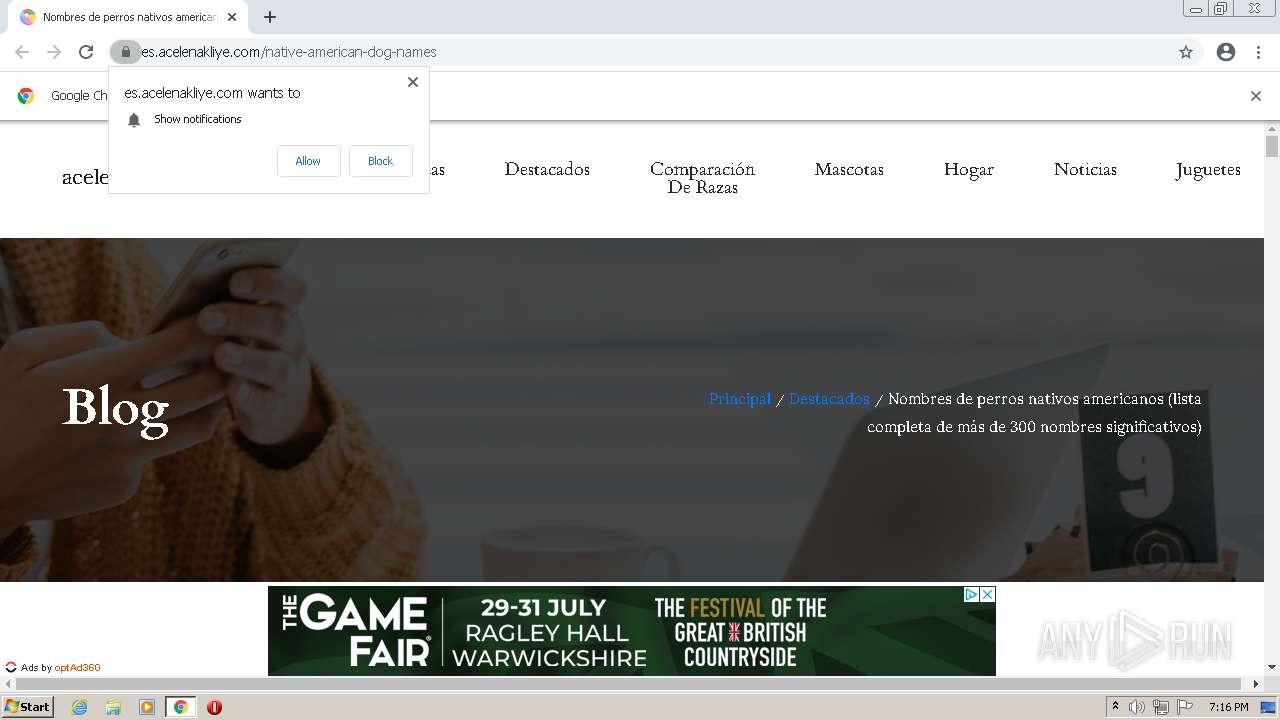
Task: Allow notifications from es.acelenakliye.com
Action: click(308, 161)
